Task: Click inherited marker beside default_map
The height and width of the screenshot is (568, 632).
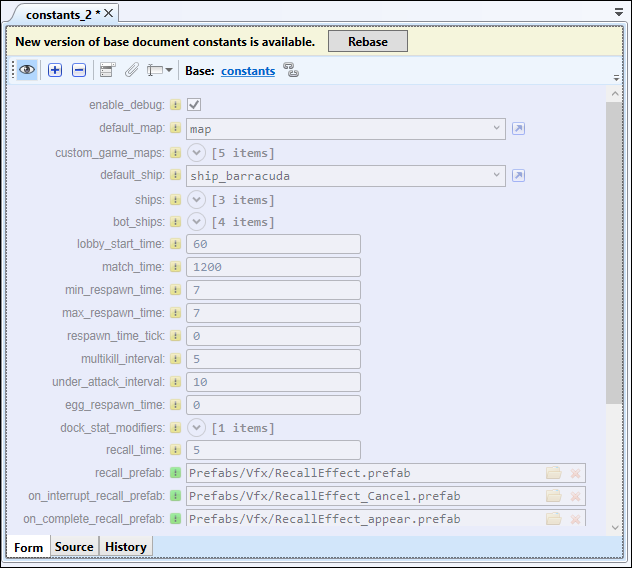Action: pos(175,128)
